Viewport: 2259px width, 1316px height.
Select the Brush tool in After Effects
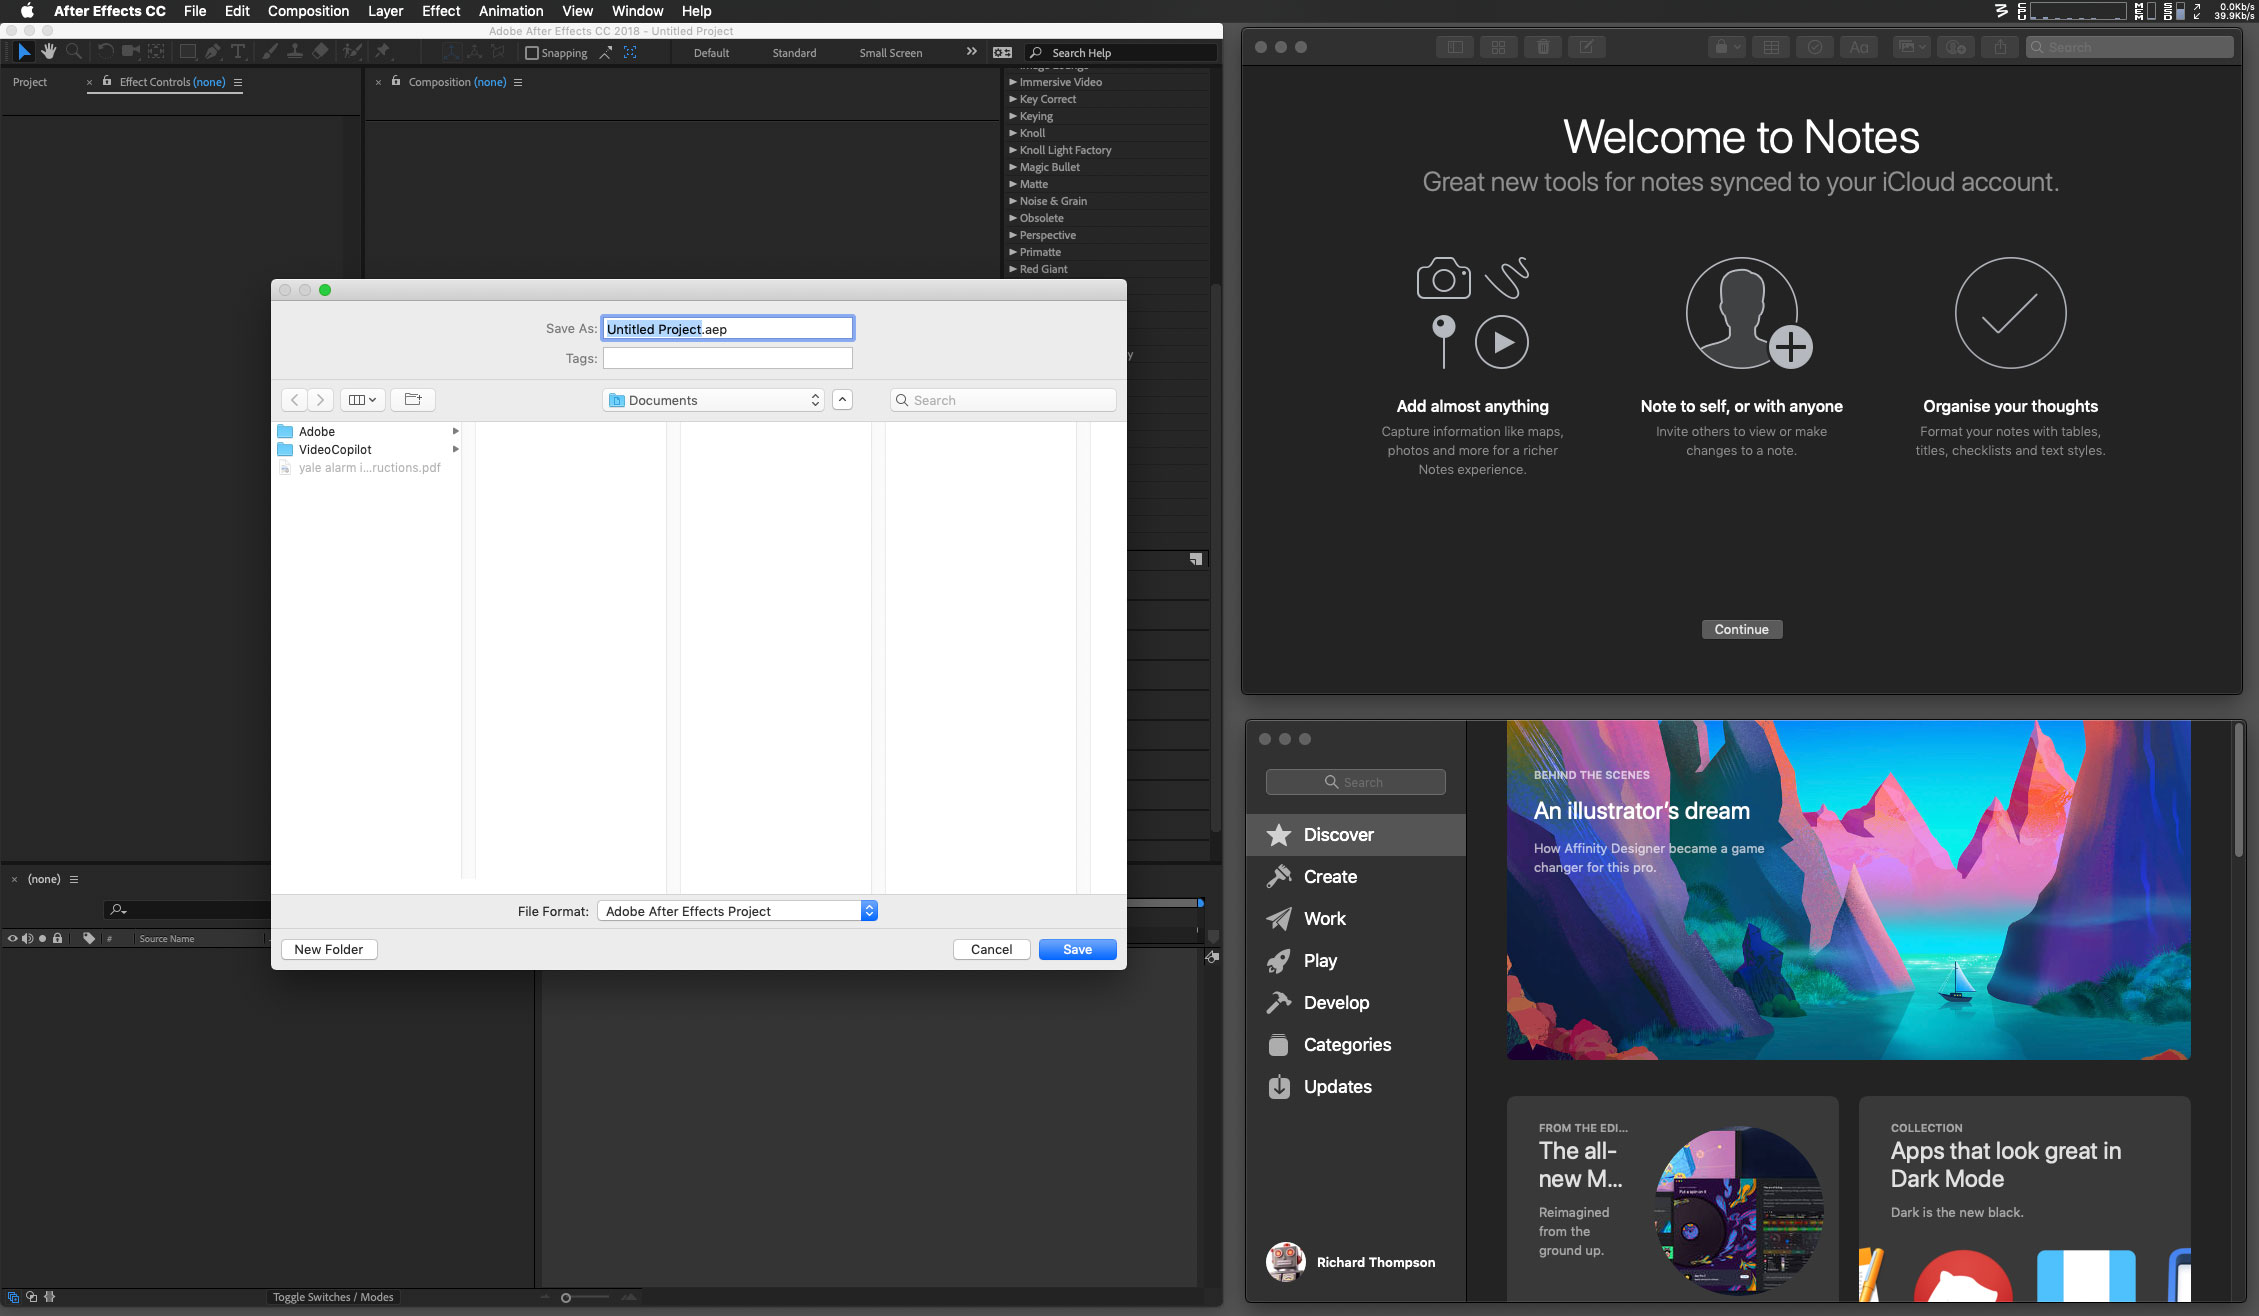pyautogui.click(x=269, y=52)
